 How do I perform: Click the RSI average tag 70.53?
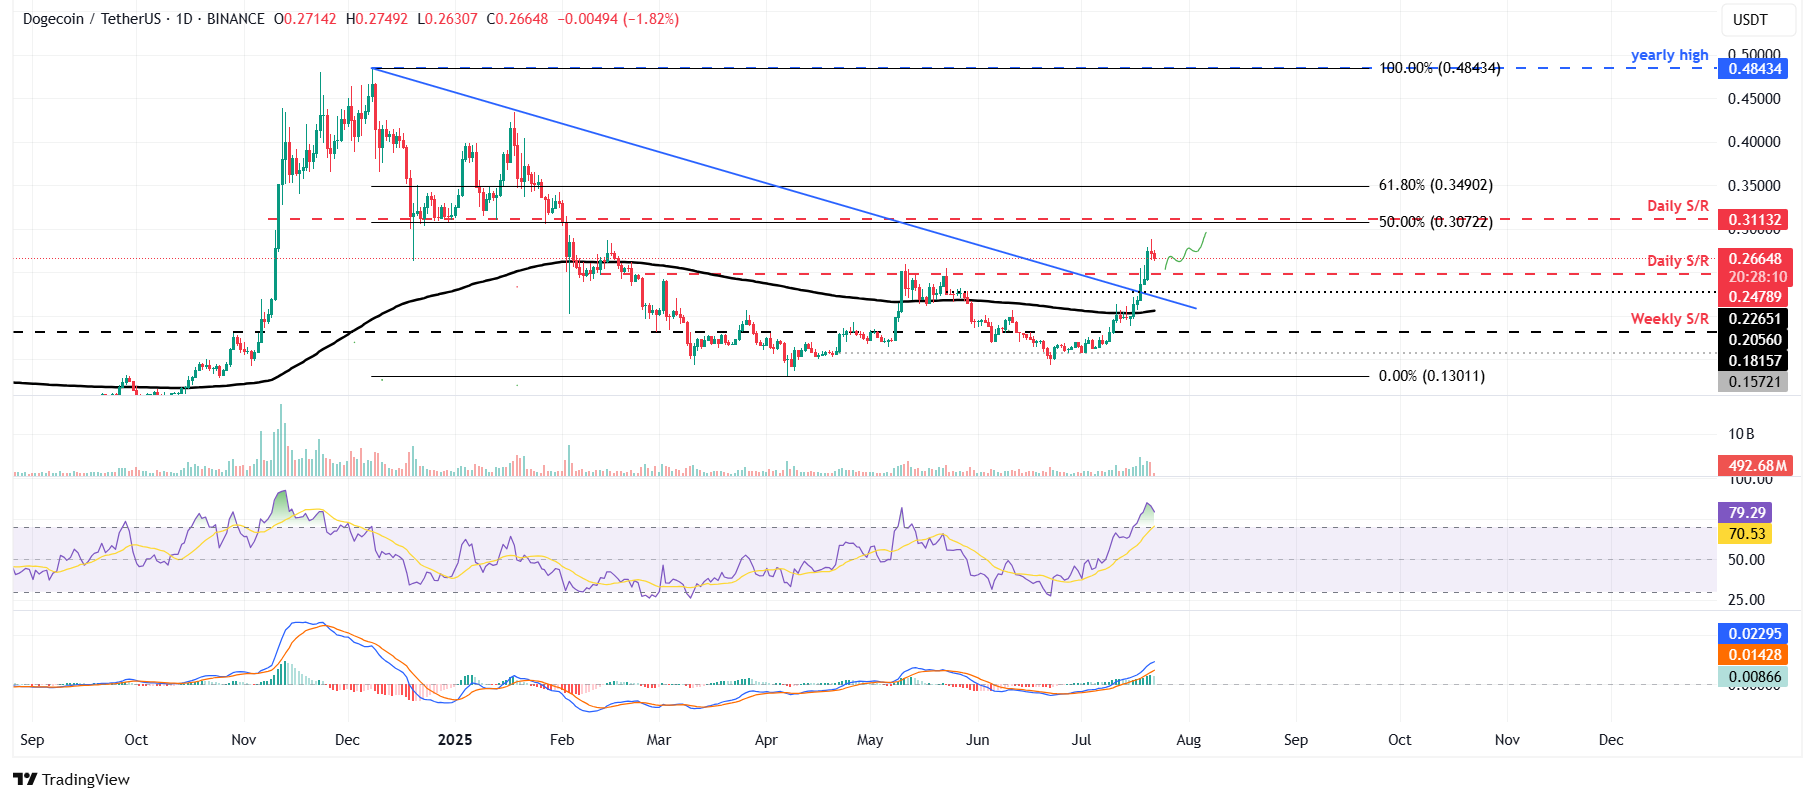[x=1745, y=534]
